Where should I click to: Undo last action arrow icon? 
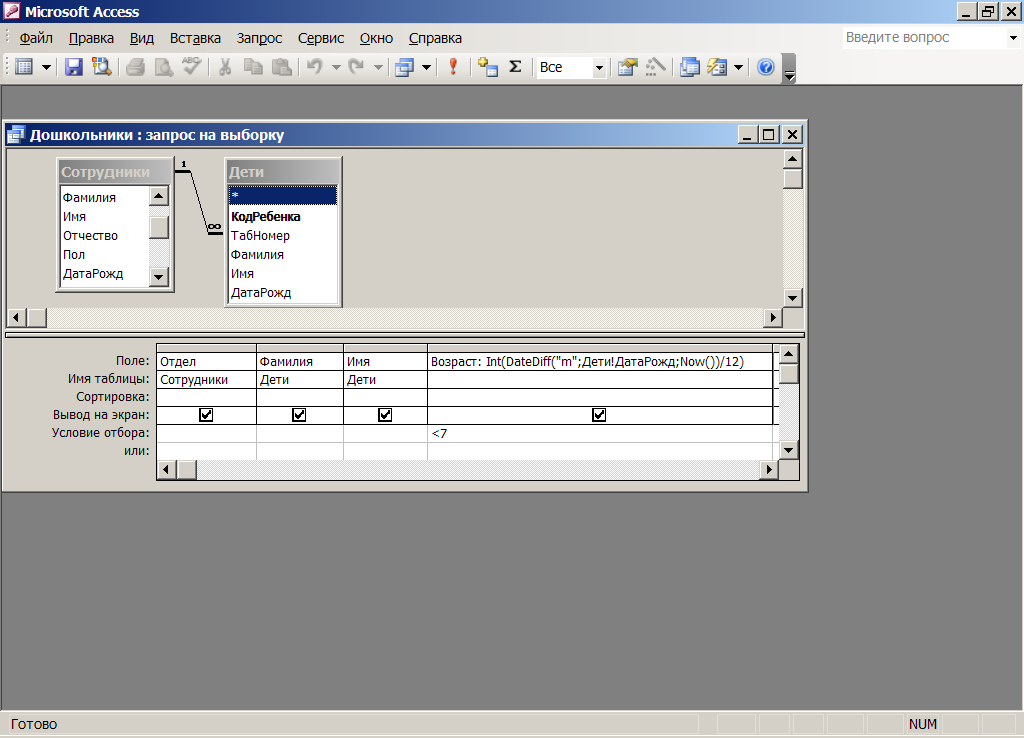click(315, 67)
